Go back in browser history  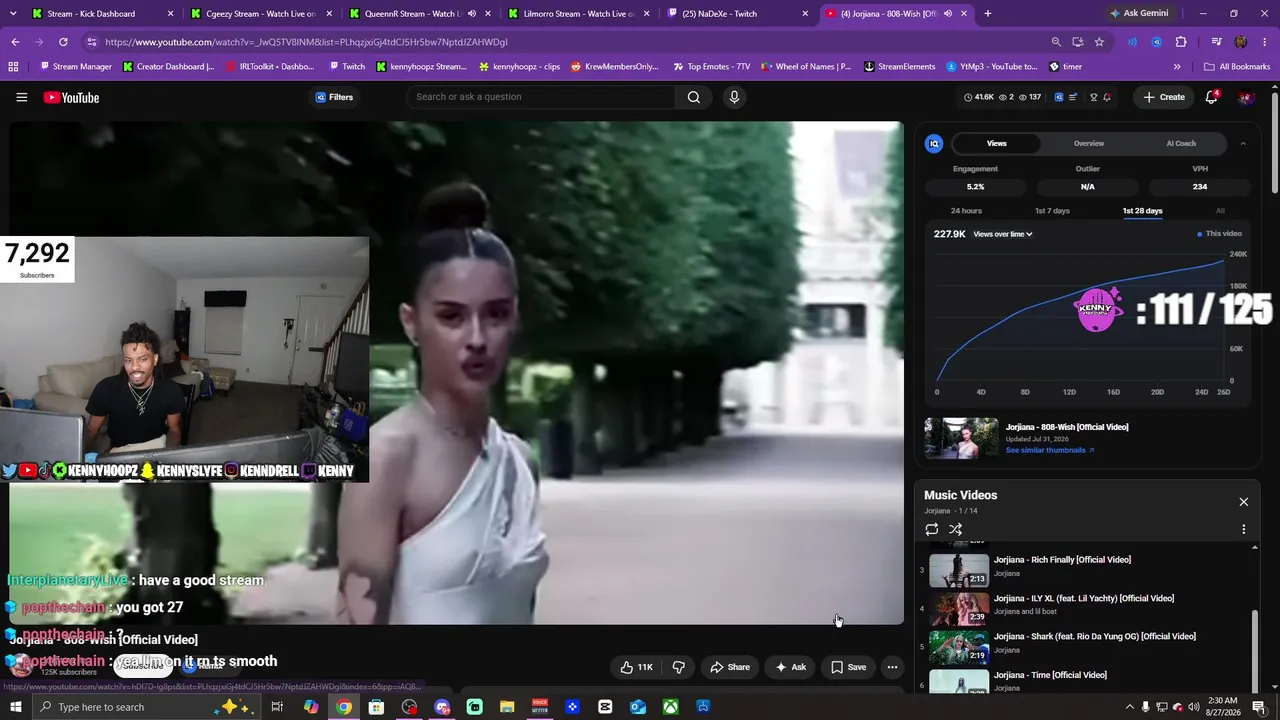point(15,42)
